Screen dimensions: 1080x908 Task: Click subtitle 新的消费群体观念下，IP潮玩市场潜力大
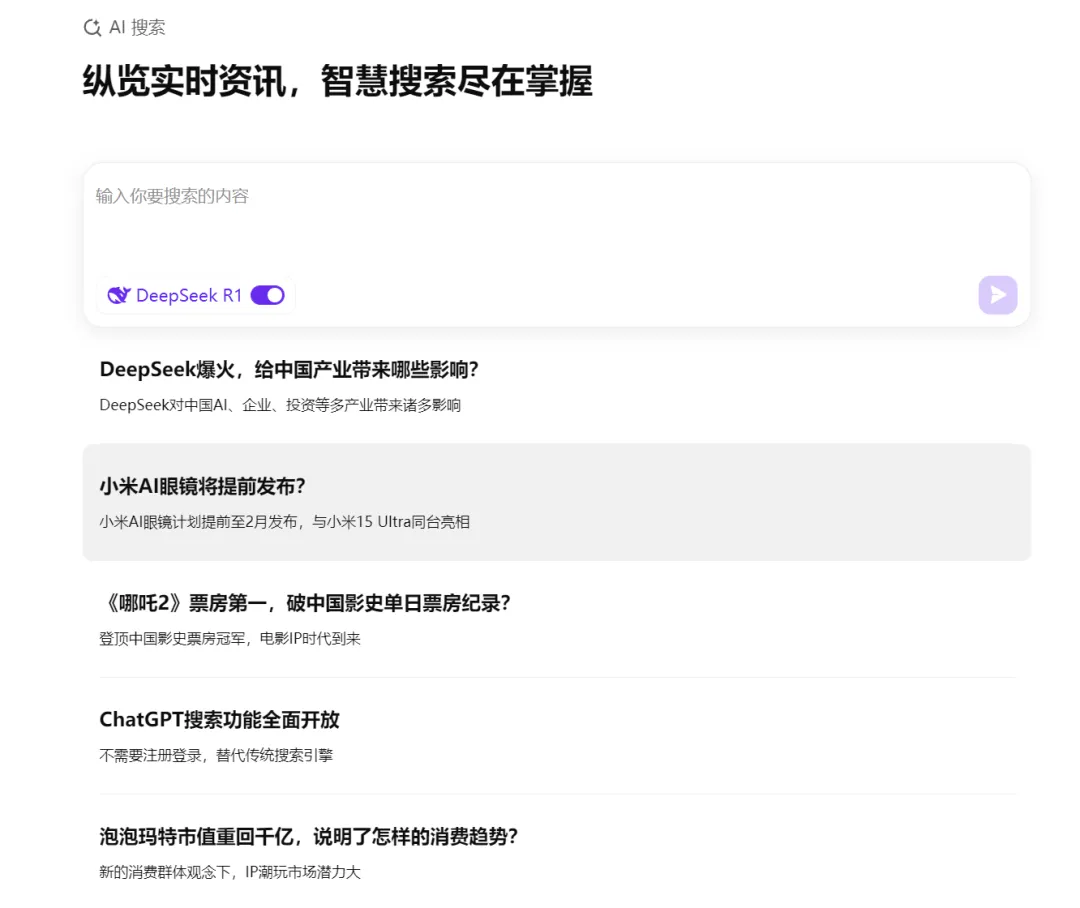(x=230, y=872)
